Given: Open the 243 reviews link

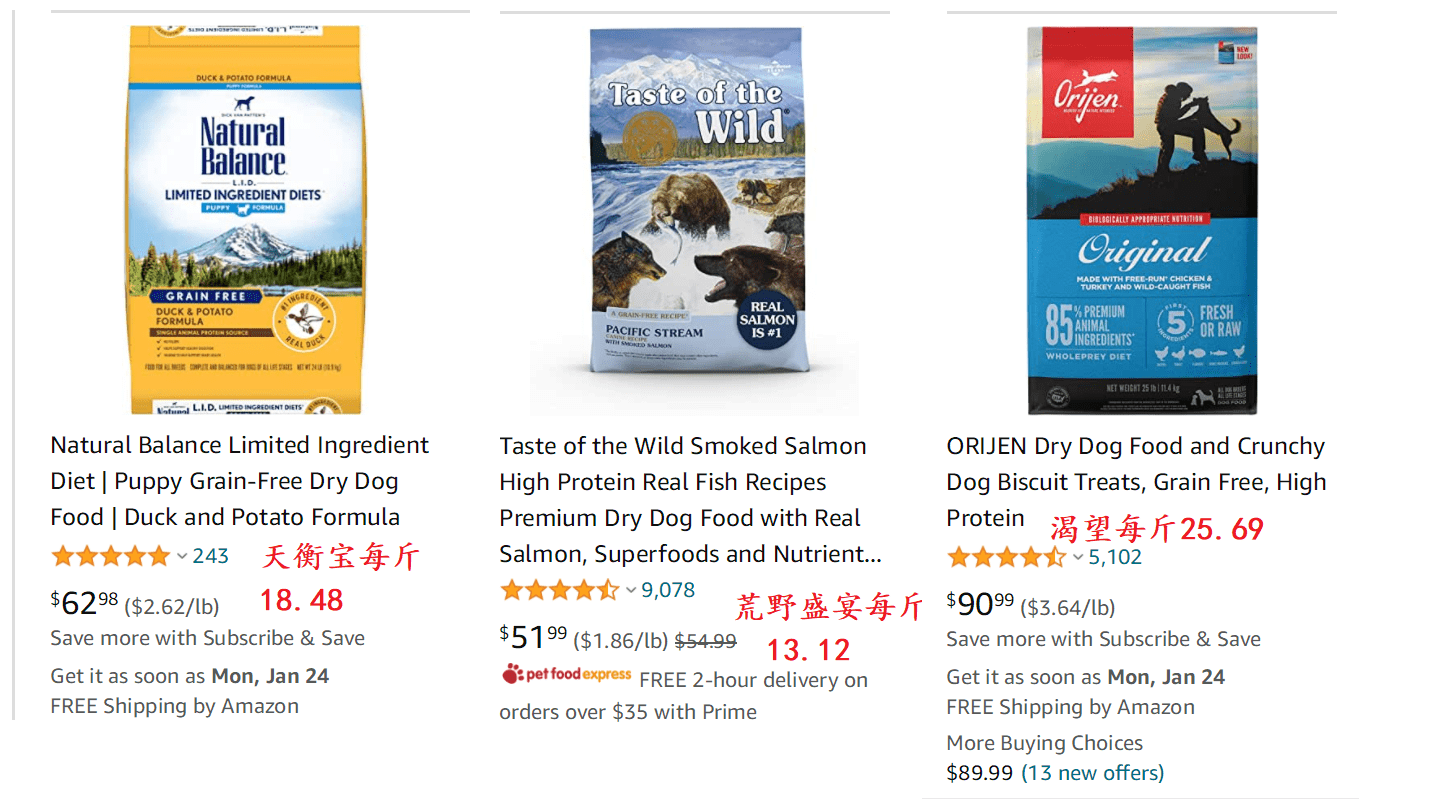Looking at the screenshot, I should tap(211, 556).
